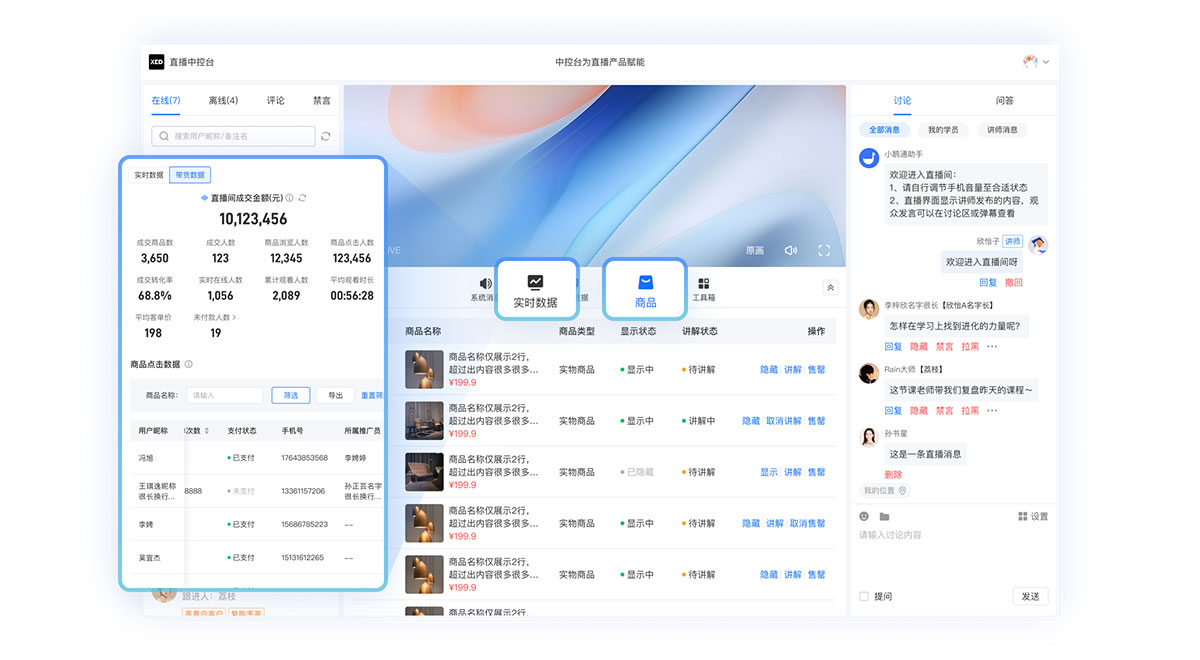
Task: Collapse the toolbar with double chevron button
Action: coord(830,288)
